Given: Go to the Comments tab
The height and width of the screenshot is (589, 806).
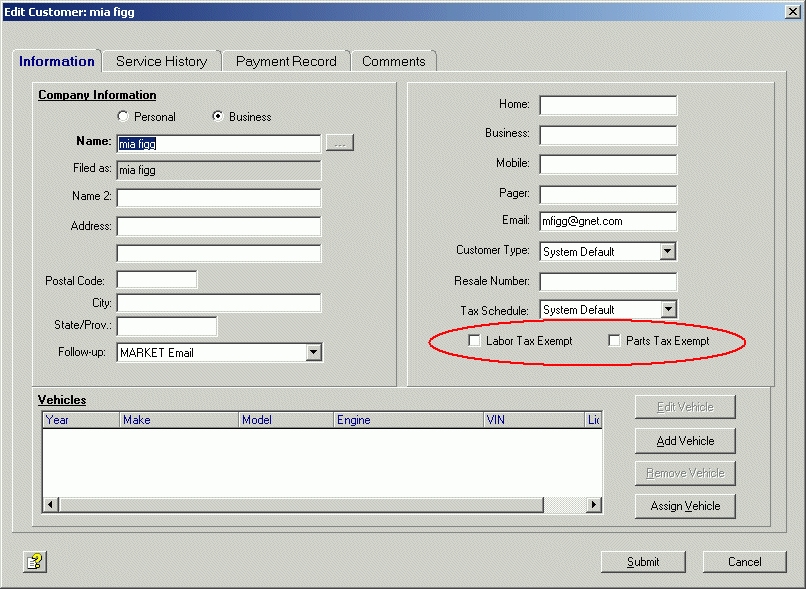Looking at the screenshot, I should click(x=393, y=61).
